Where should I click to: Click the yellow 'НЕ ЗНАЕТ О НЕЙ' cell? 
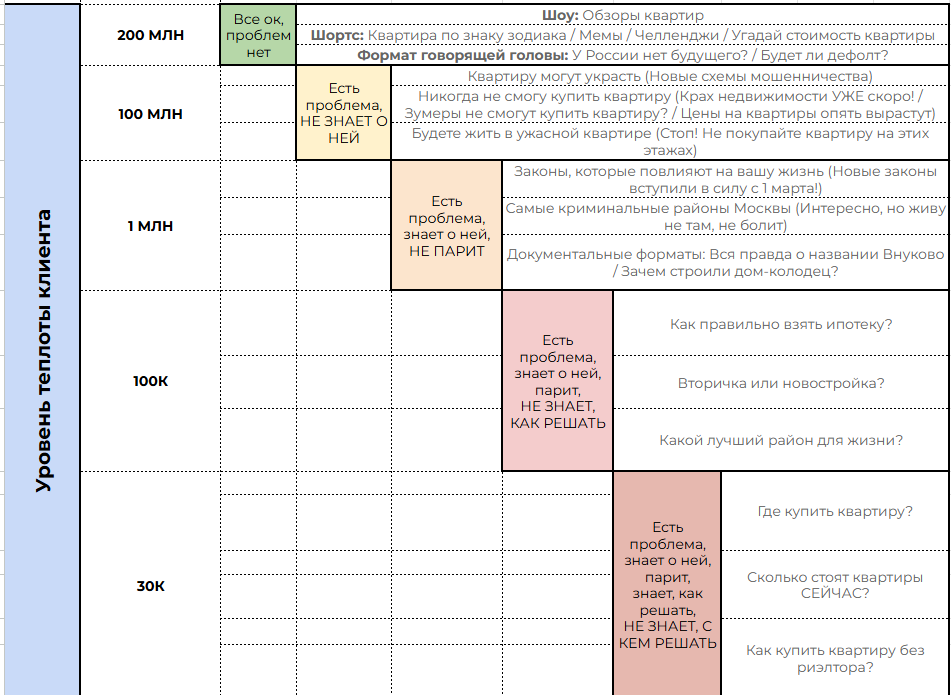[x=344, y=113]
